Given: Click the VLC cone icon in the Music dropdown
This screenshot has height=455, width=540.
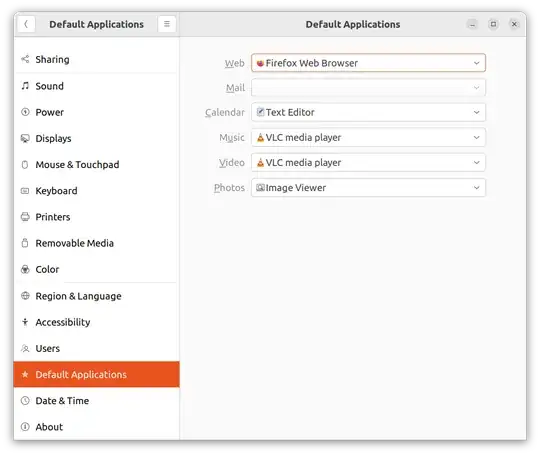Looking at the screenshot, I should click(x=260, y=137).
